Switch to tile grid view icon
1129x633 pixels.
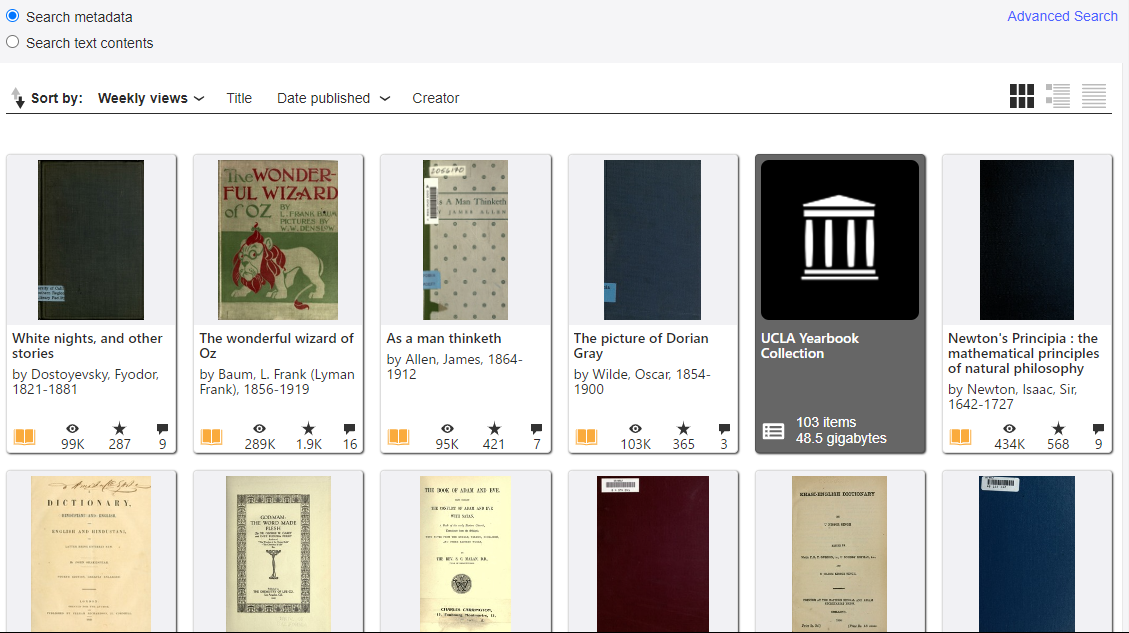coord(1021,96)
